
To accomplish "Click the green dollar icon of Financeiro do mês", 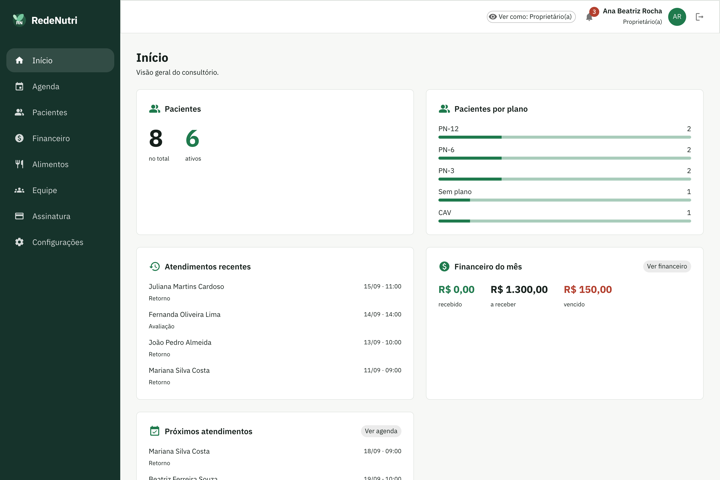I will tap(444, 266).
